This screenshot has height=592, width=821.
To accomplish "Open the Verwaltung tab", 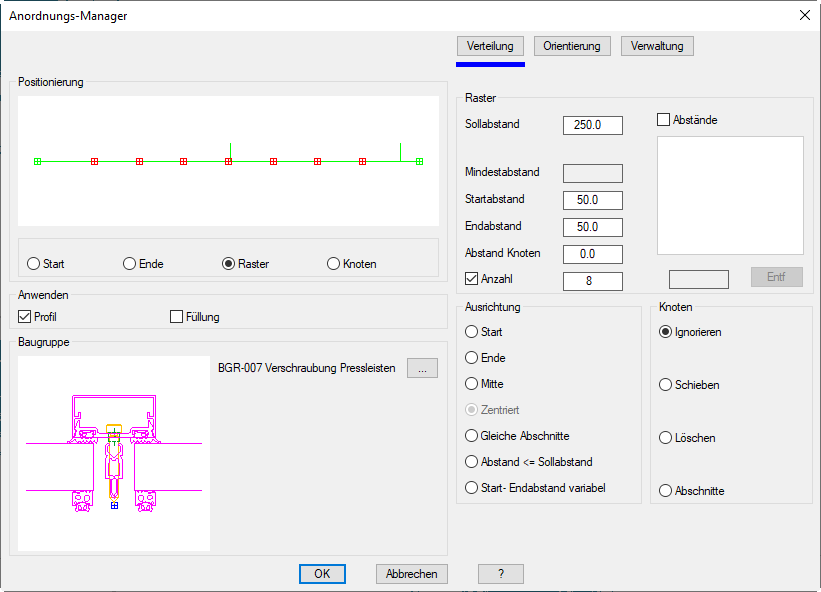I will 657,46.
